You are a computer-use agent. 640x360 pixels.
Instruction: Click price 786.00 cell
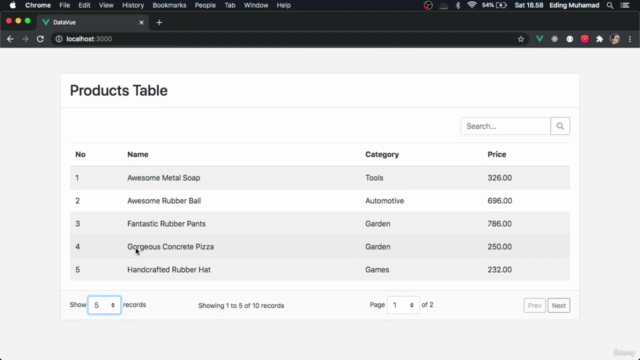pos(500,224)
